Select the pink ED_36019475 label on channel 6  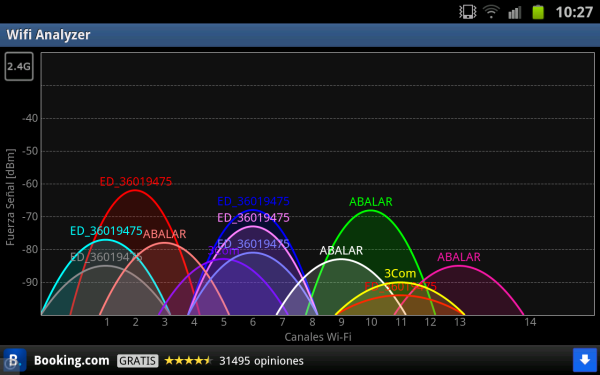[x=253, y=218]
